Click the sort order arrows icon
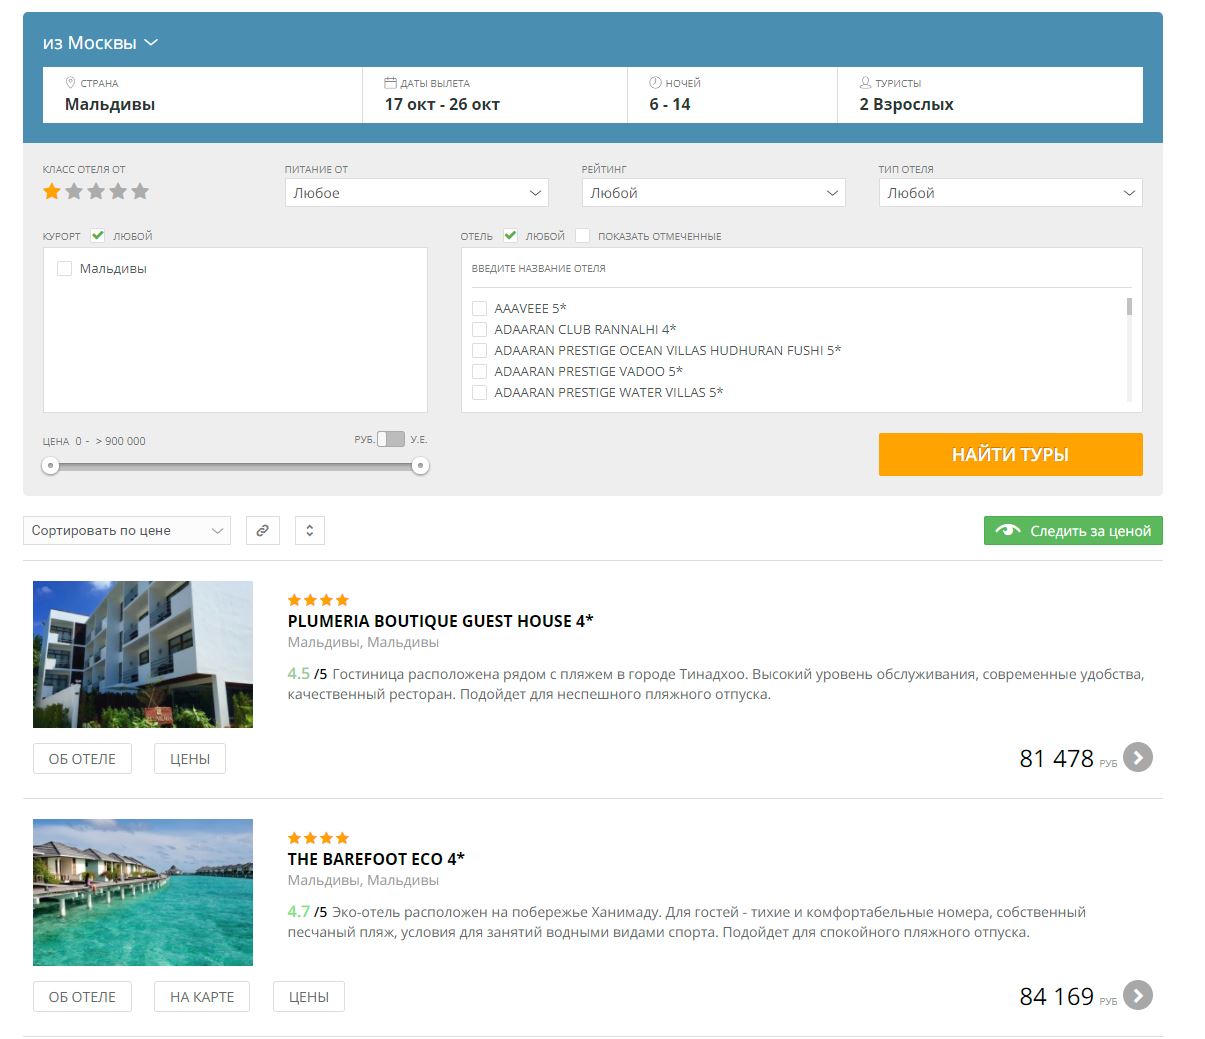 click(x=310, y=531)
